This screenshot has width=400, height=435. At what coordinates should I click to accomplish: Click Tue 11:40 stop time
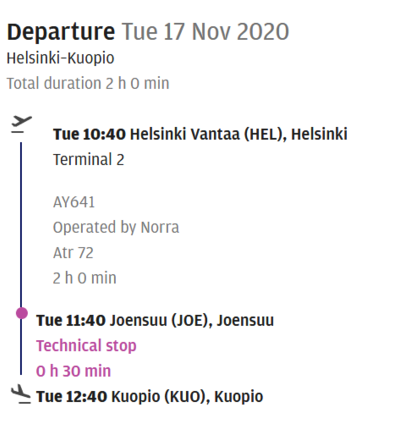71,321
